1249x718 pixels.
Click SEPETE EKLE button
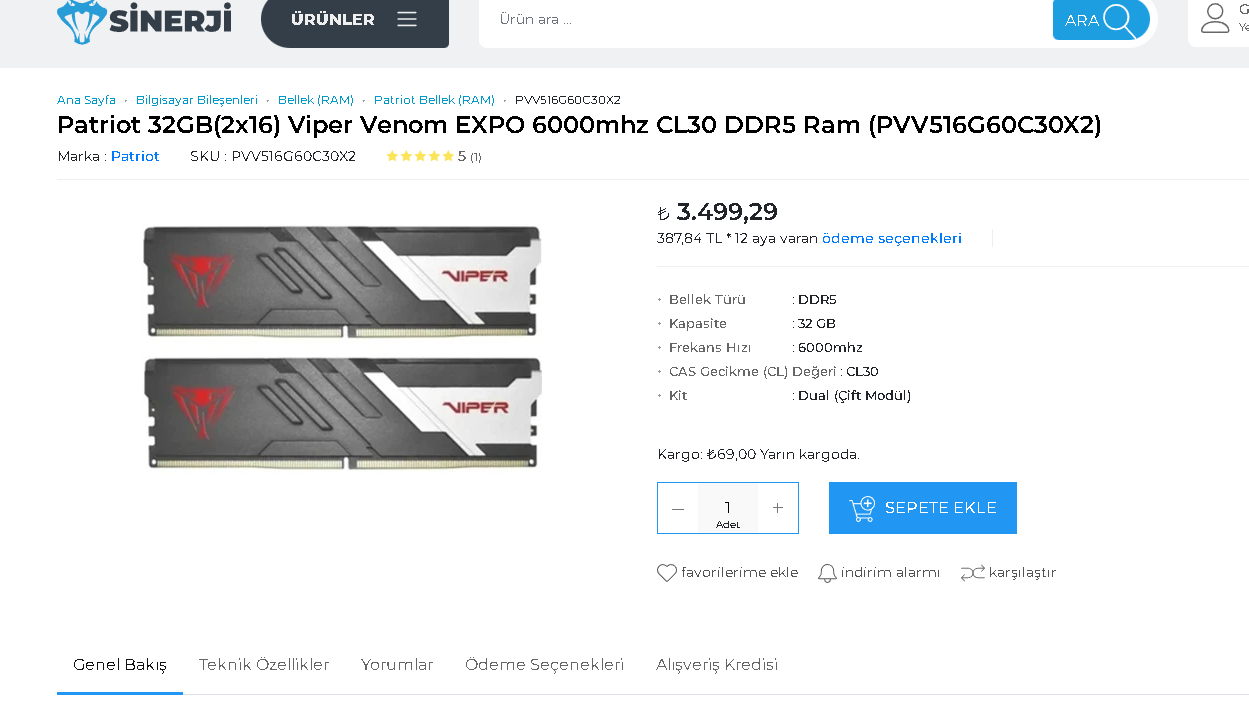[x=923, y=508]
